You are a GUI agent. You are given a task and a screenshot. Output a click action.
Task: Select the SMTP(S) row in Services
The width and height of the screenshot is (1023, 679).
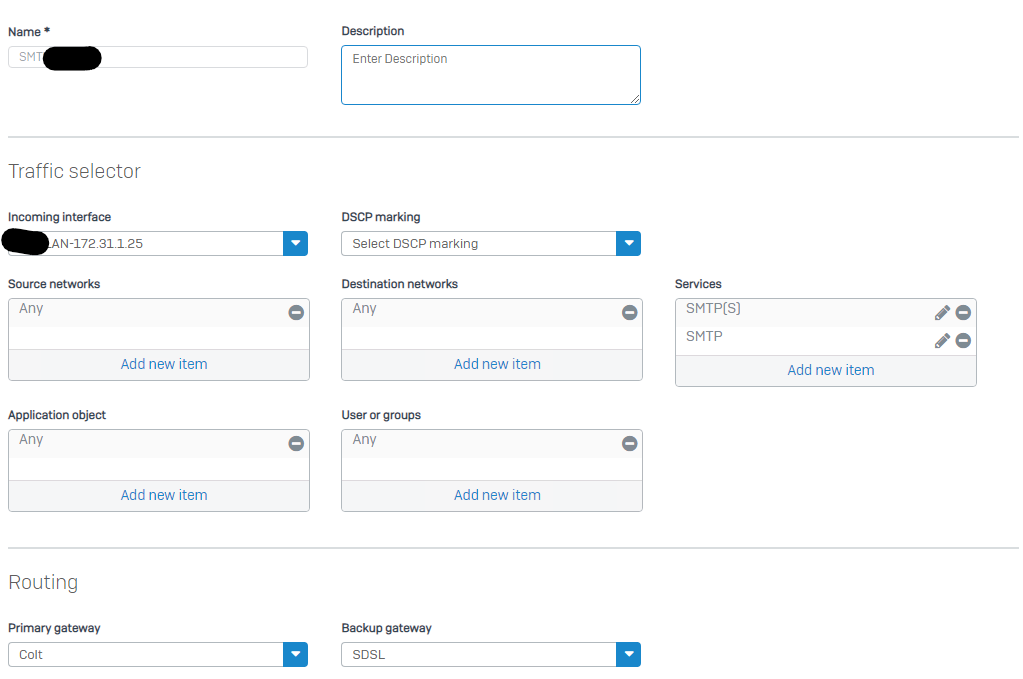tap(826, 312)
